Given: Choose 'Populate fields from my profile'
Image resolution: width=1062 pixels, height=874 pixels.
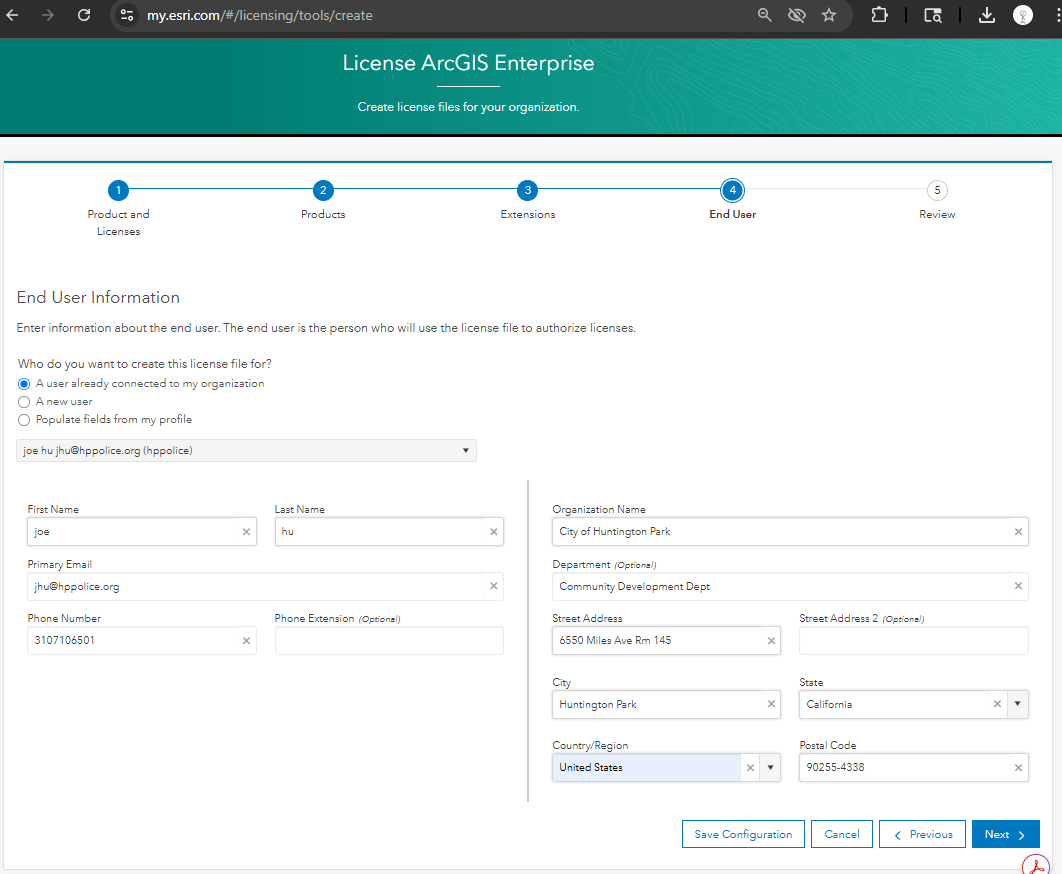Looking at the screenshot, I should pyautogui.click(x=24, y=420).
